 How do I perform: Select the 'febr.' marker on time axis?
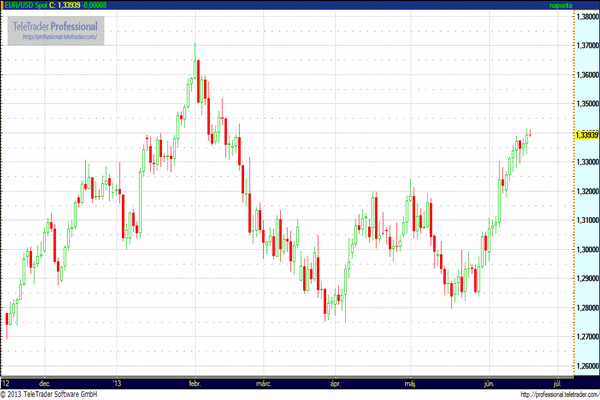tap(196, 383)
